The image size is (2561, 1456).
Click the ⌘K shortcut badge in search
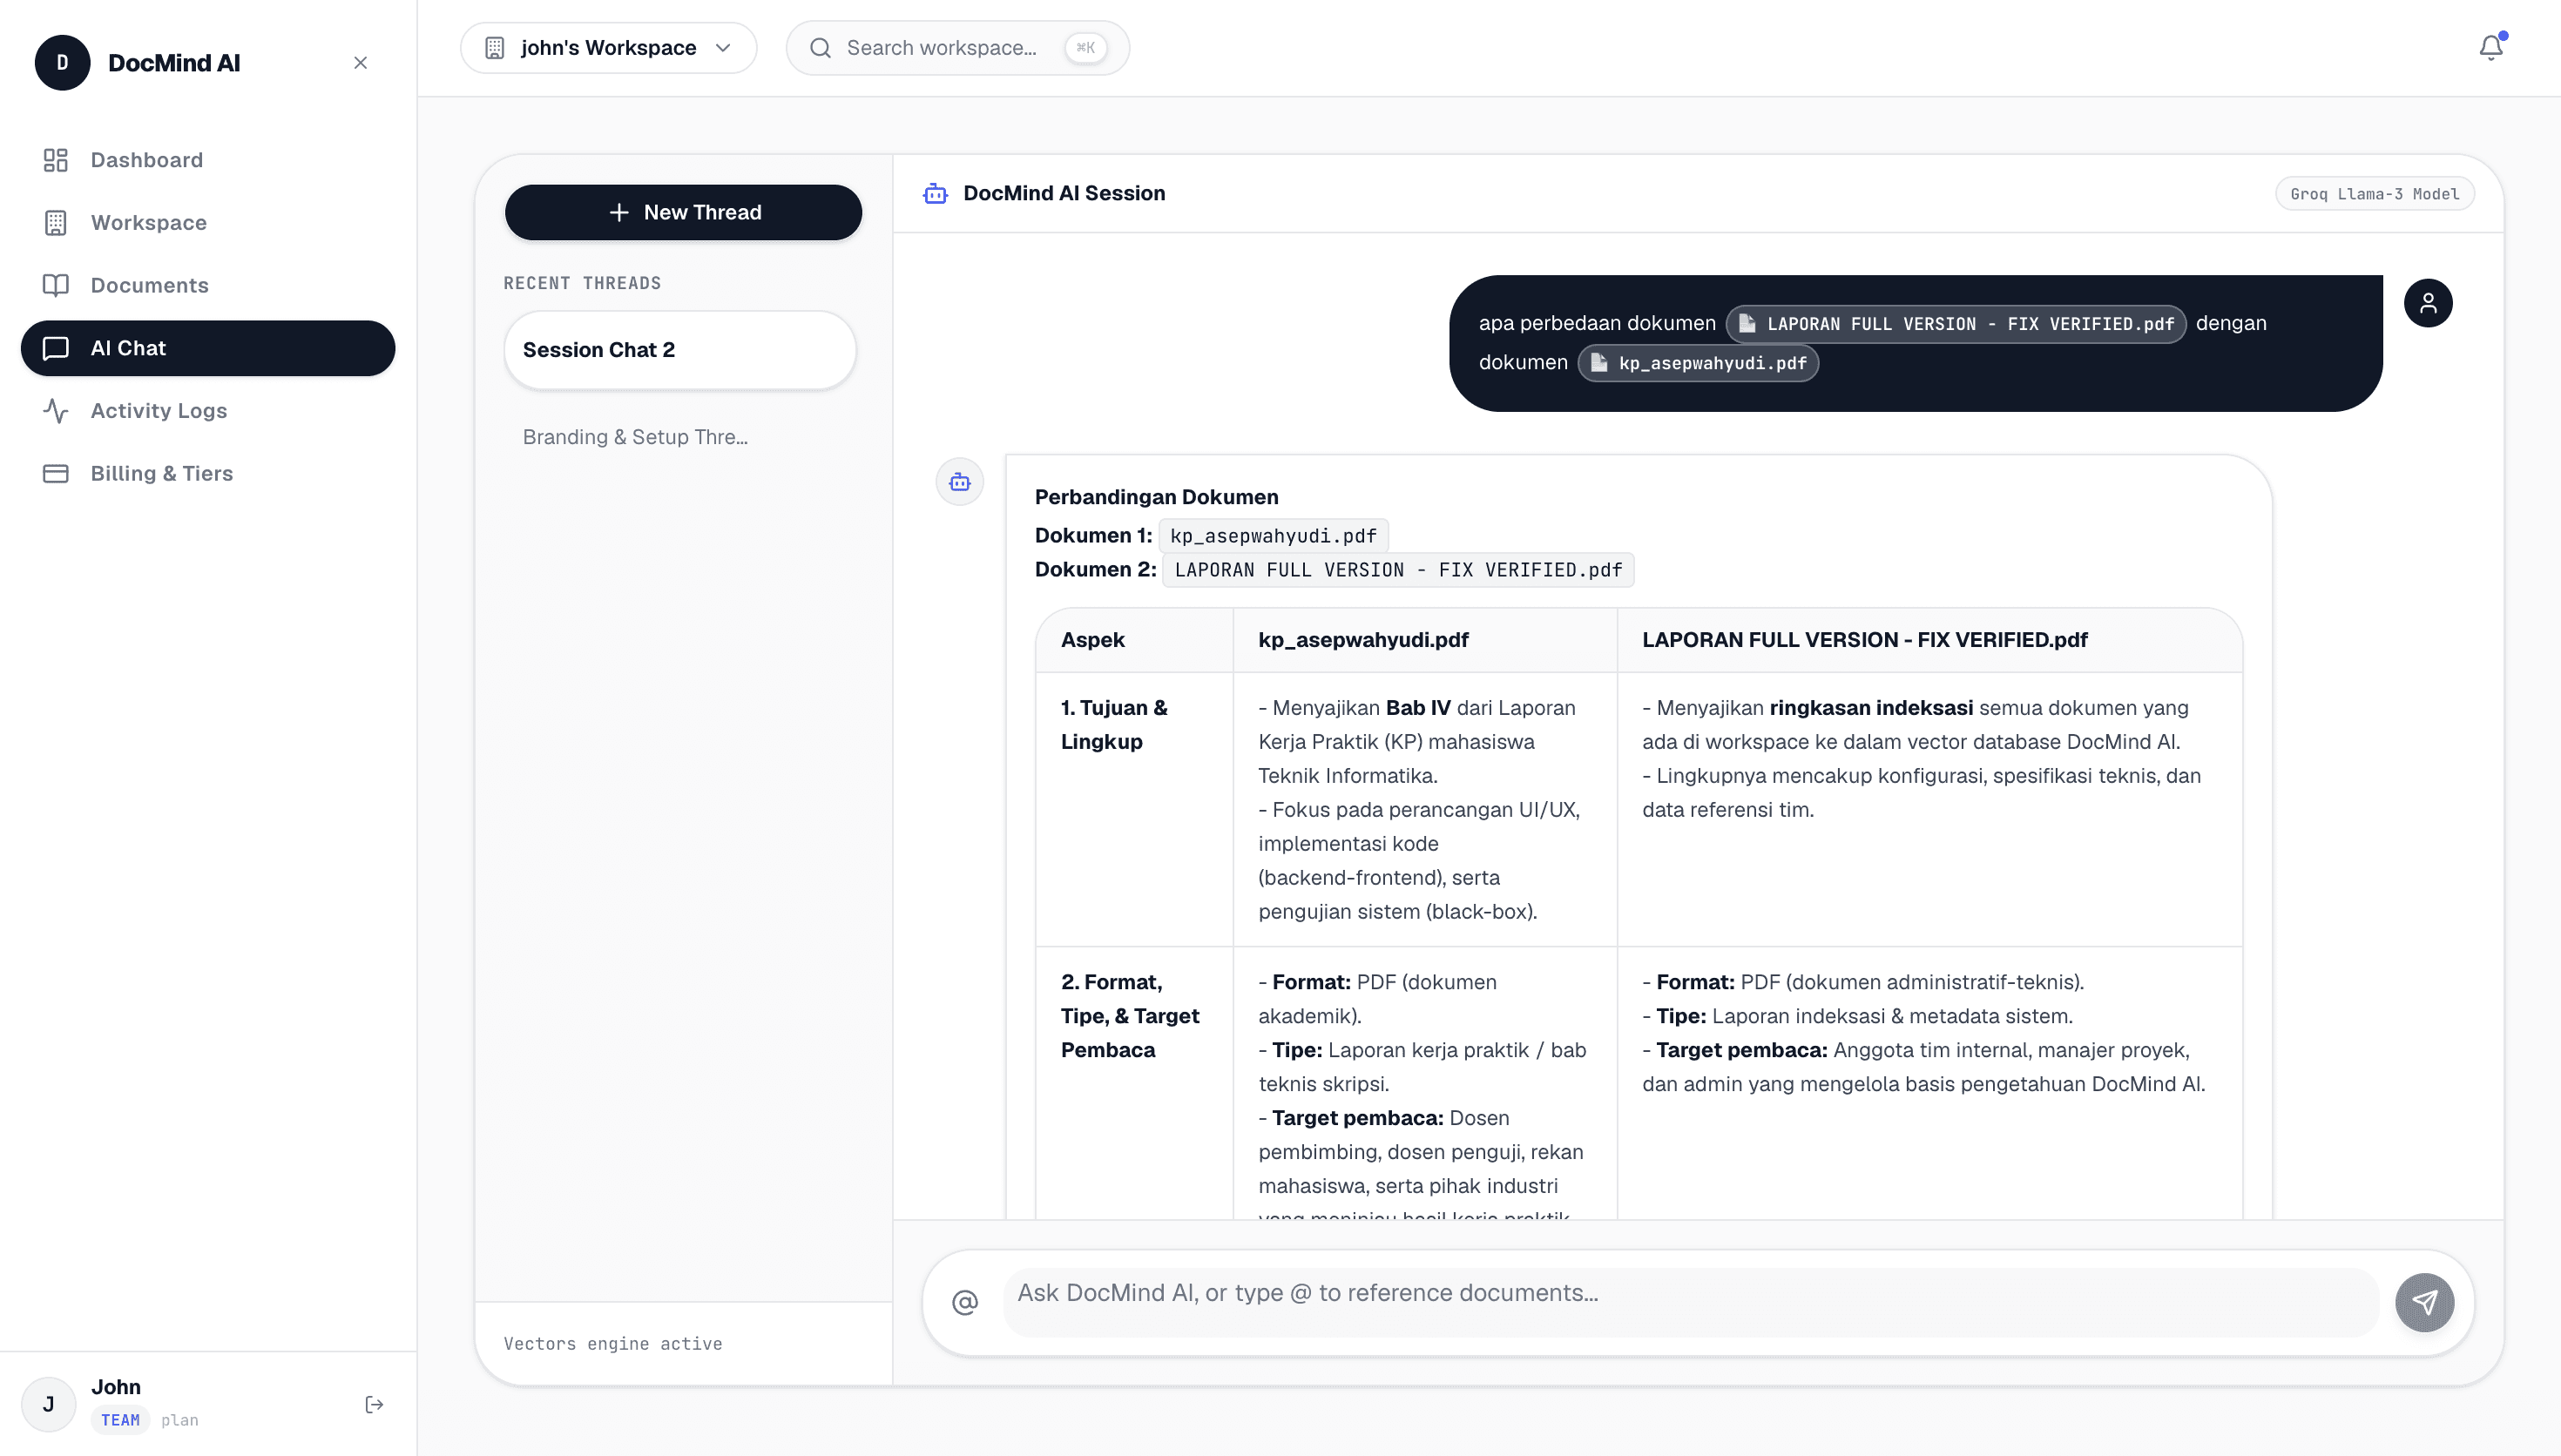click(x=1085, y=48)
